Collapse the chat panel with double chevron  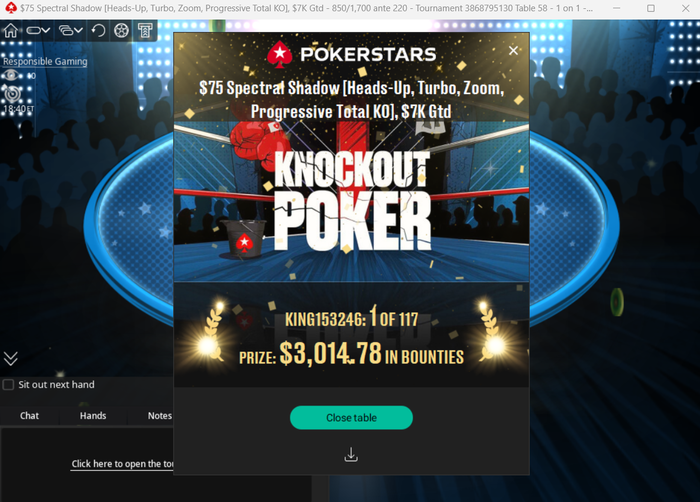click(11, 358)
